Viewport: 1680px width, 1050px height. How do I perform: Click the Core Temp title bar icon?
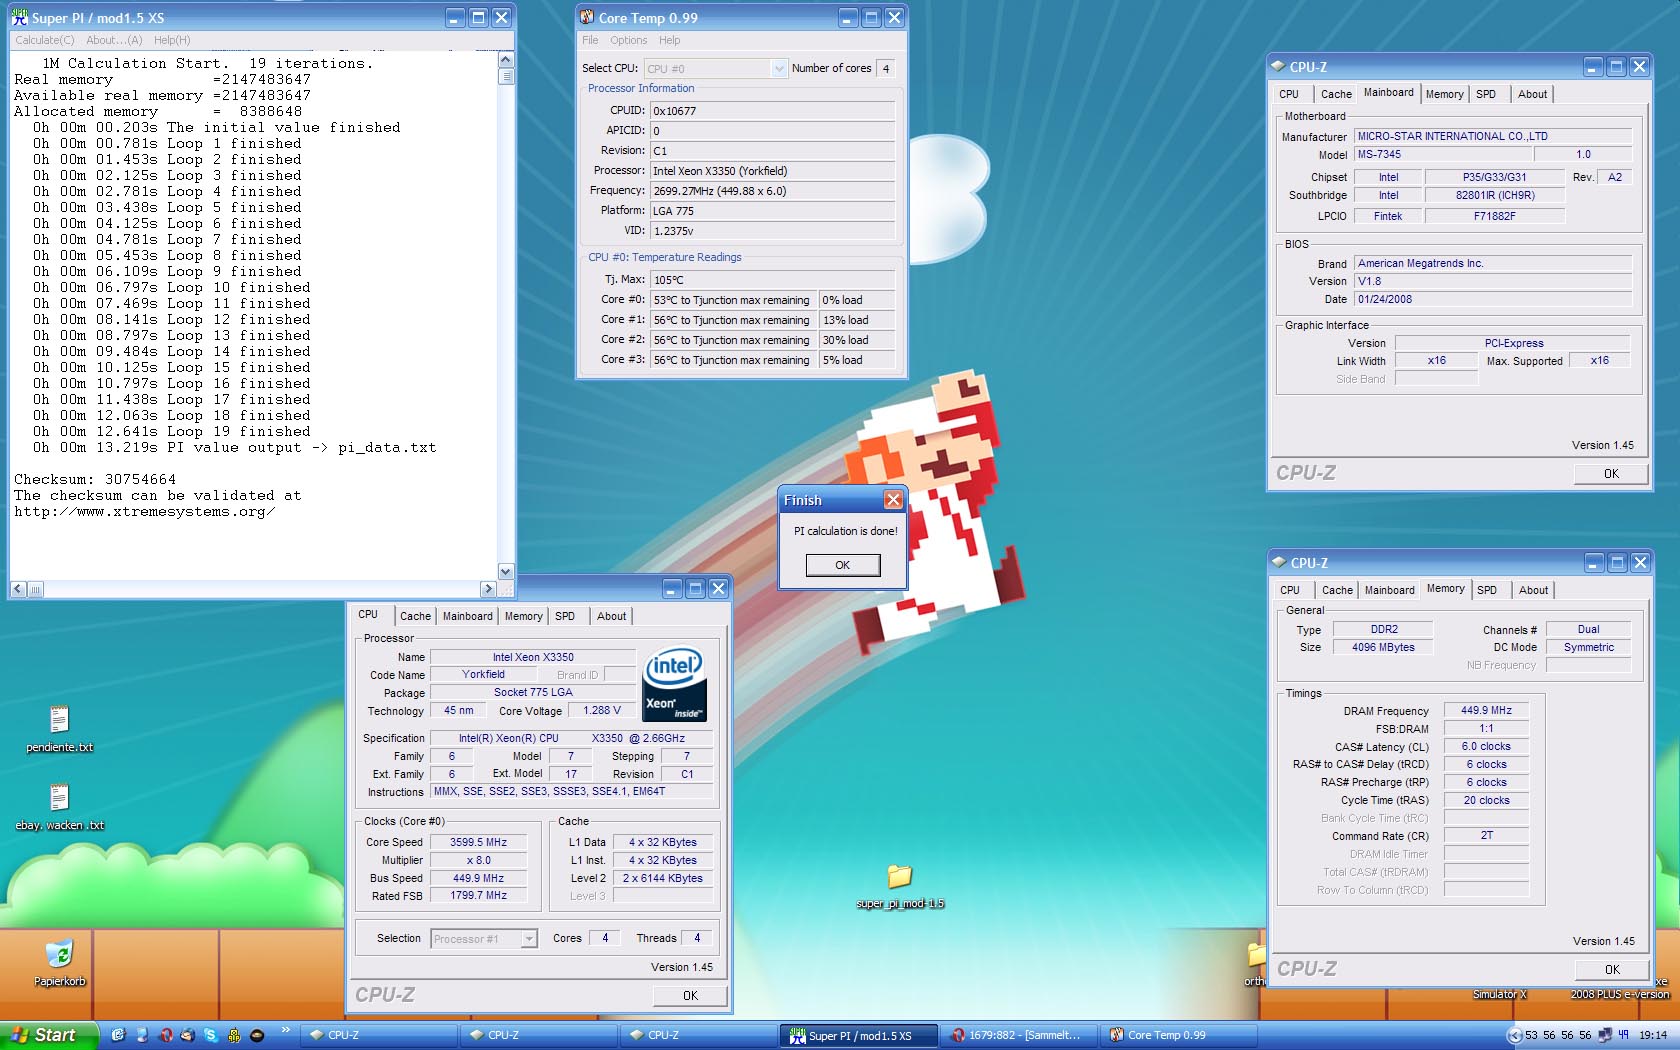[x=587, y=18]
